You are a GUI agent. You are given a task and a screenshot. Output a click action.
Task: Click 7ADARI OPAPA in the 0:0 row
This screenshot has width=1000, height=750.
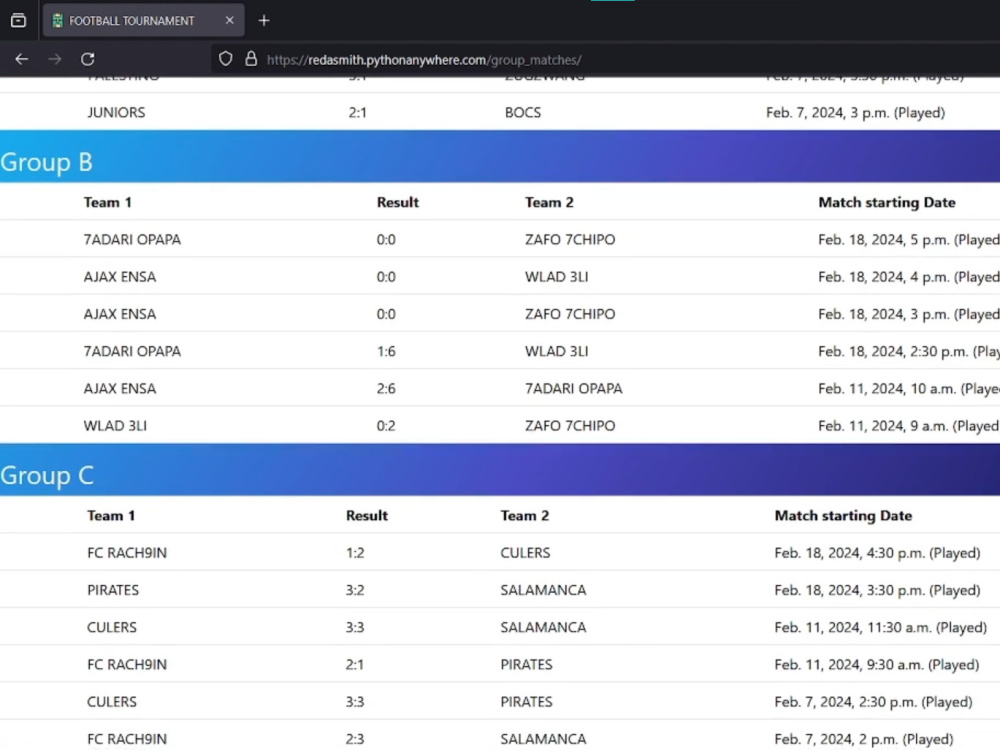(x=132, y=239)
